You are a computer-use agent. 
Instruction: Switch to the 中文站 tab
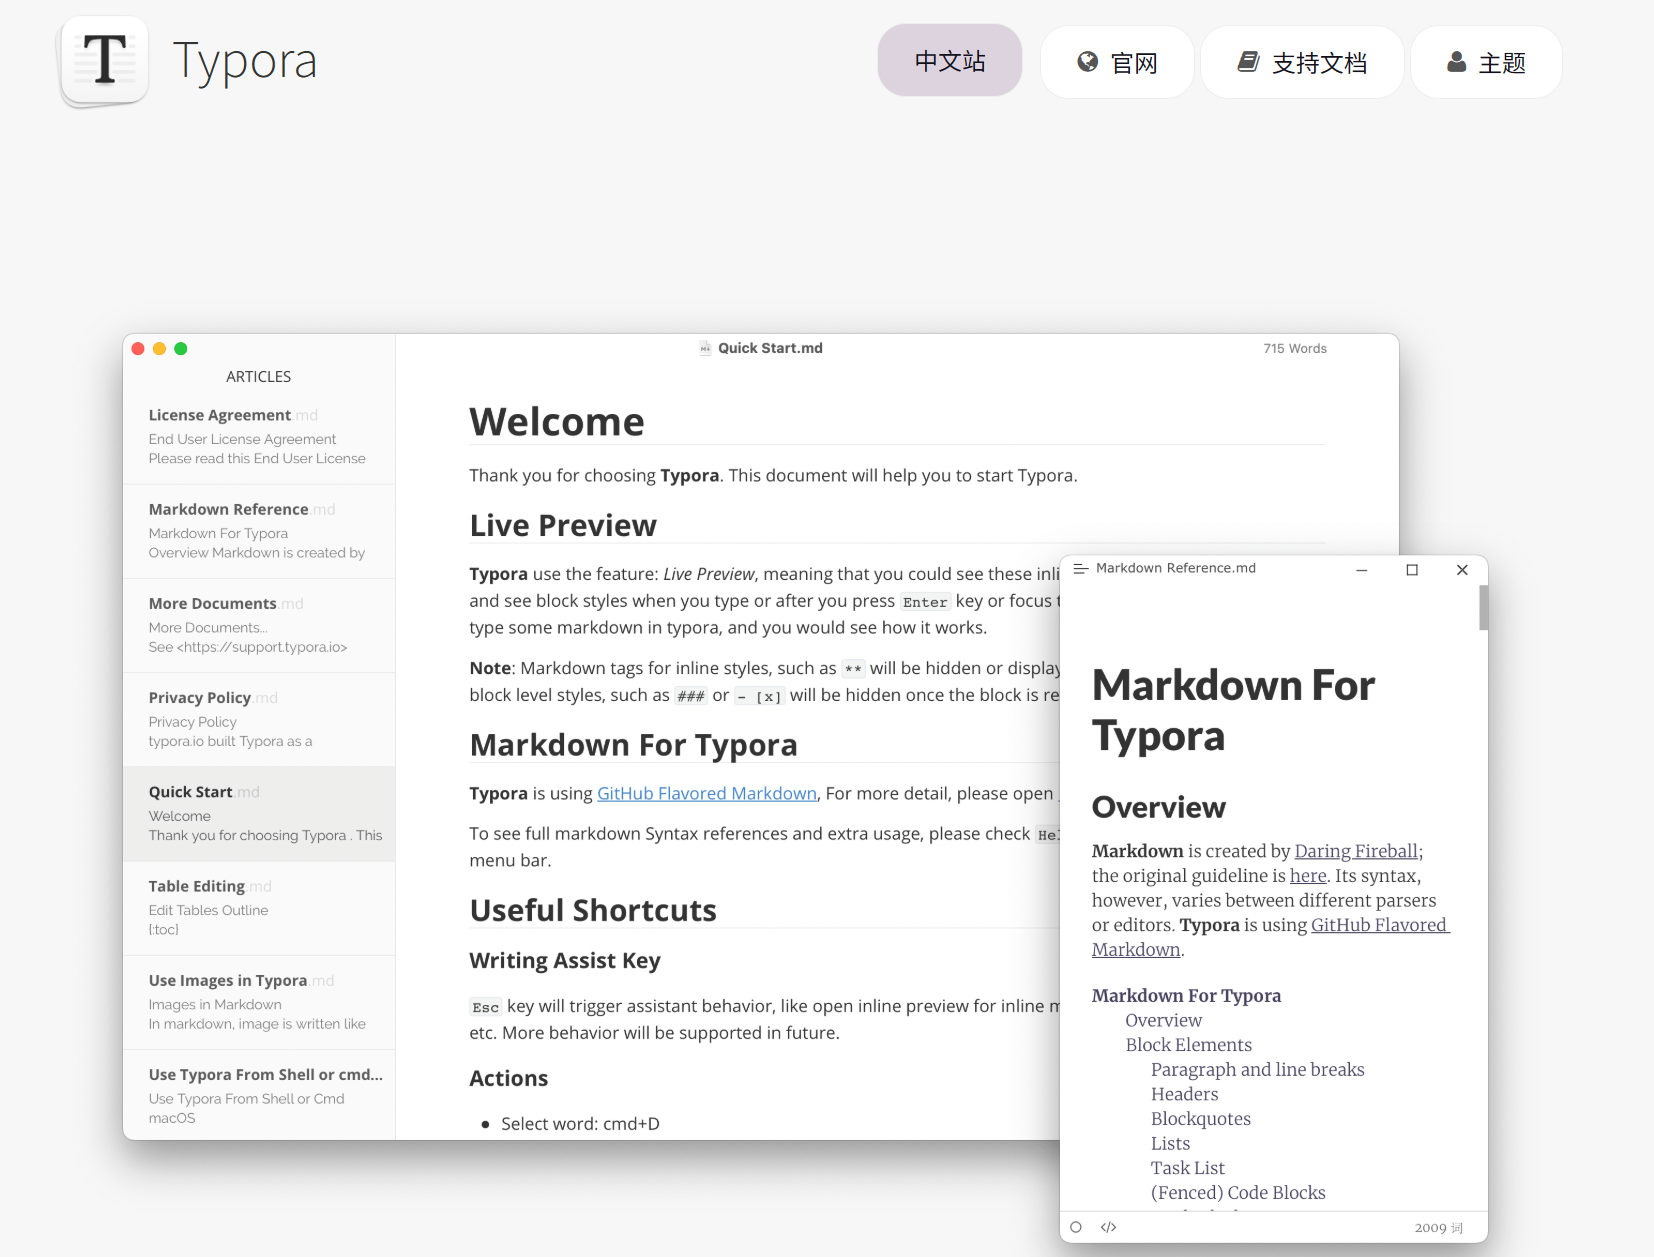(x=950, y=61)
